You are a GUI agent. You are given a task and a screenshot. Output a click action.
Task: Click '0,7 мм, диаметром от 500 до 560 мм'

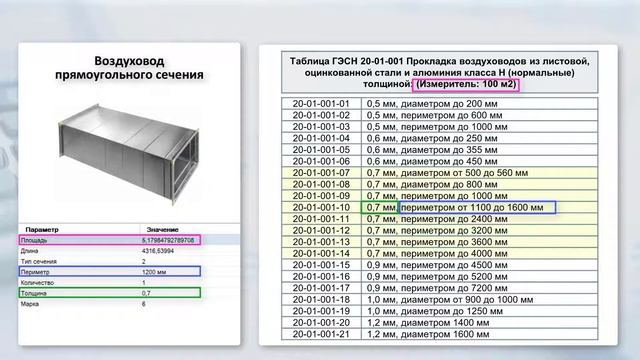pos(447,173)
